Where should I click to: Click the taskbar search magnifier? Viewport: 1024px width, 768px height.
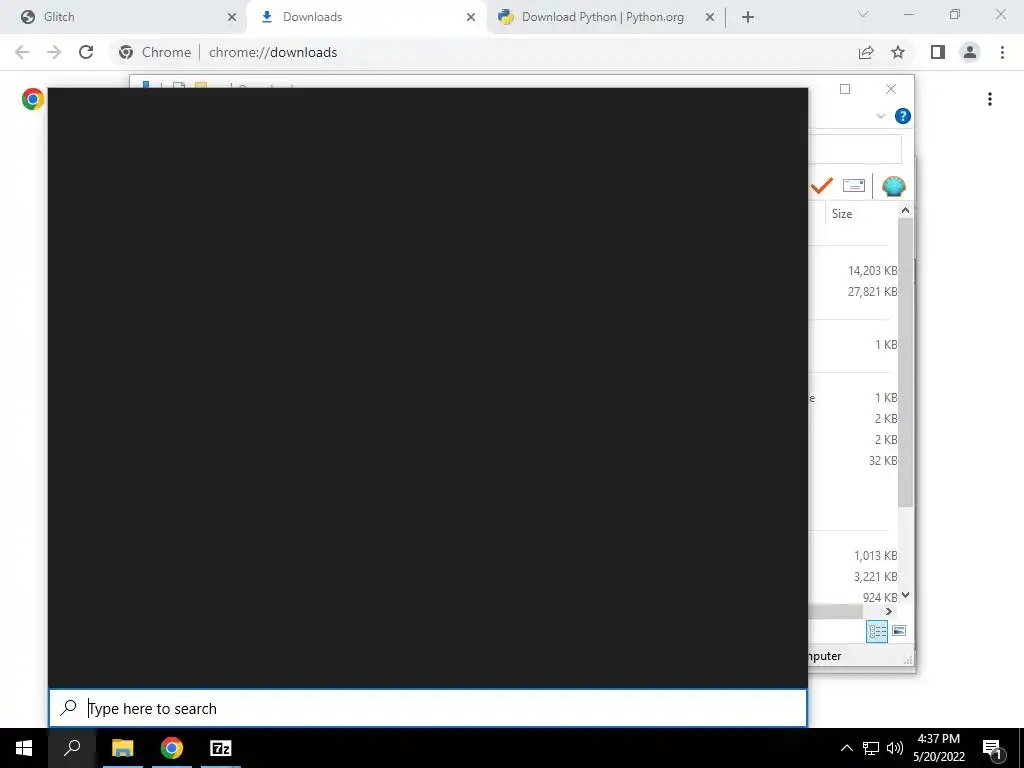(x=72, y=748)
